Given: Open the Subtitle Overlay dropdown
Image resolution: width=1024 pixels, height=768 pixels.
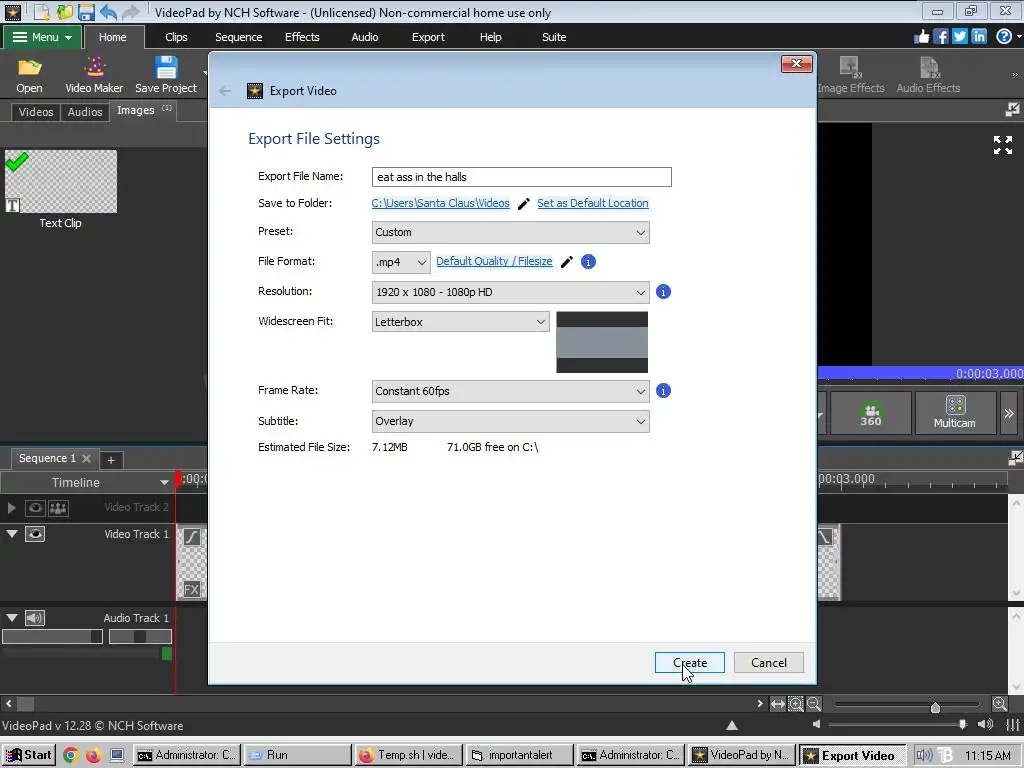Looking at the screenshot, I should [x=510, y=421].
